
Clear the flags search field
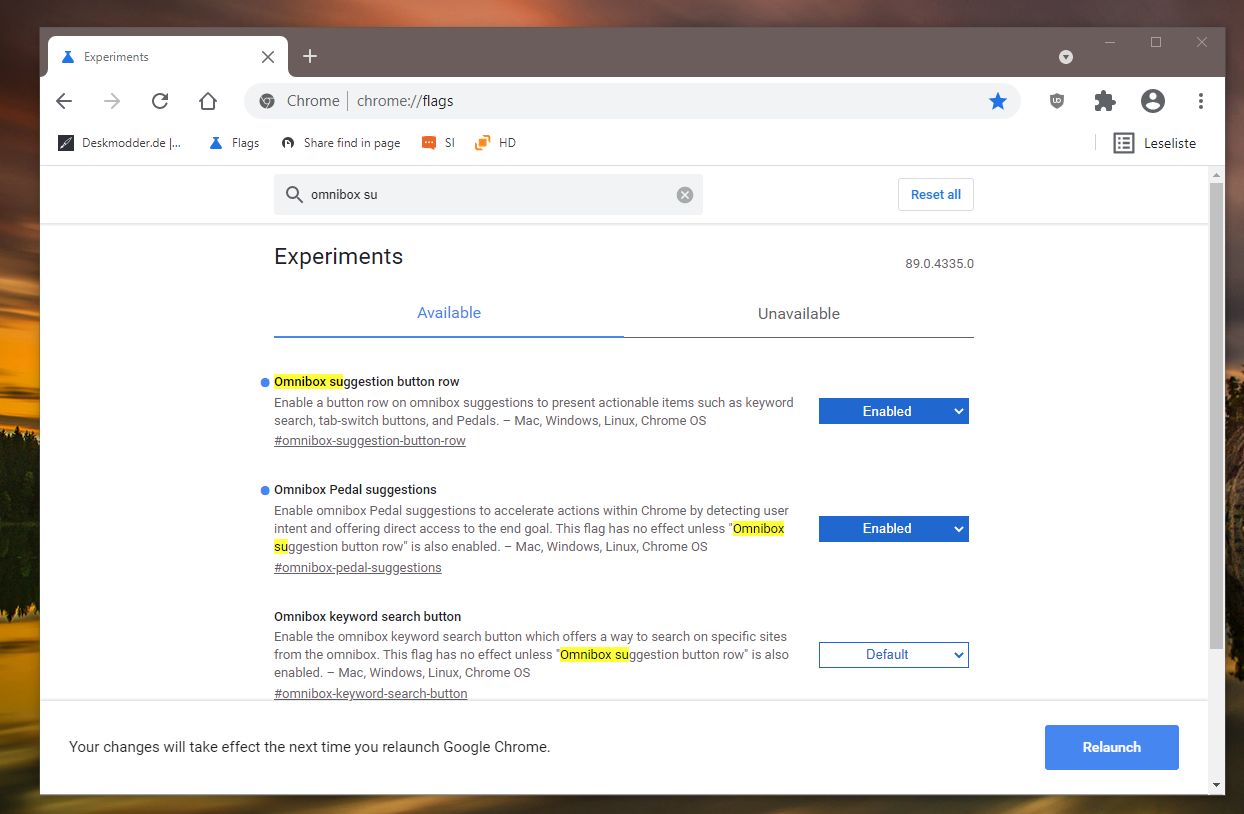click(685, 195)
